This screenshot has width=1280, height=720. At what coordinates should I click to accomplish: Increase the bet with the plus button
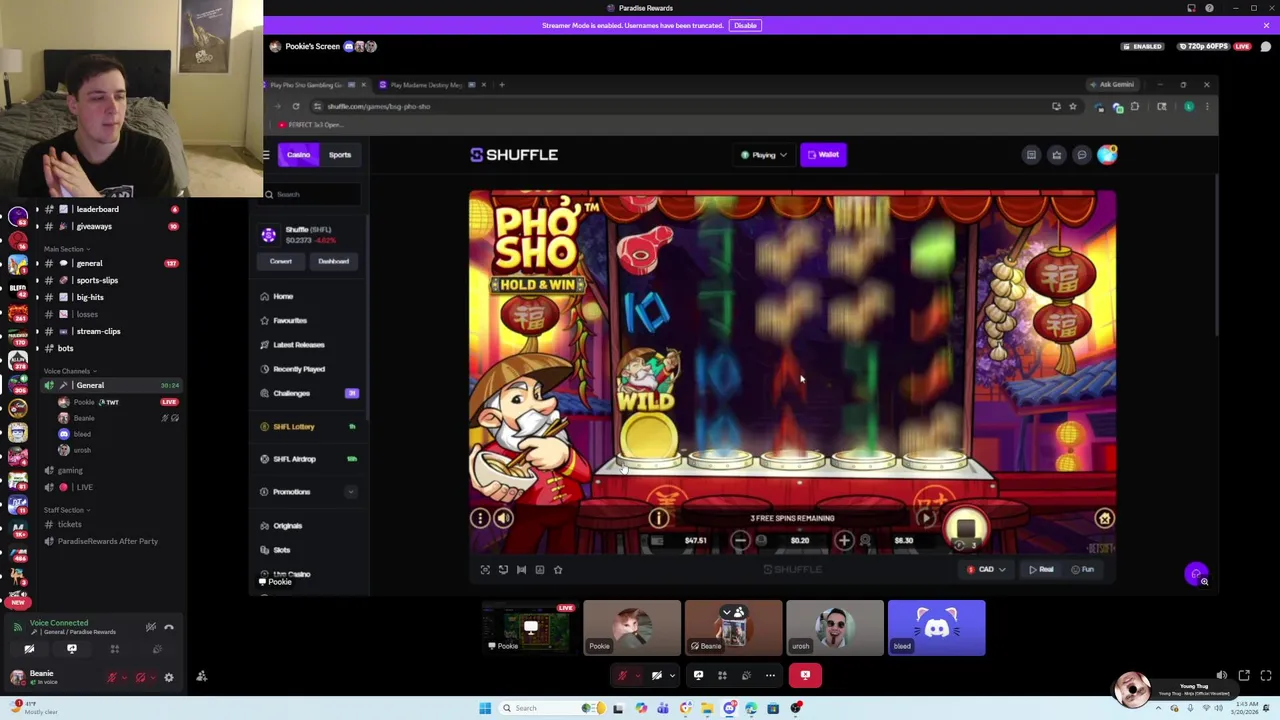(x=843, y=541)
